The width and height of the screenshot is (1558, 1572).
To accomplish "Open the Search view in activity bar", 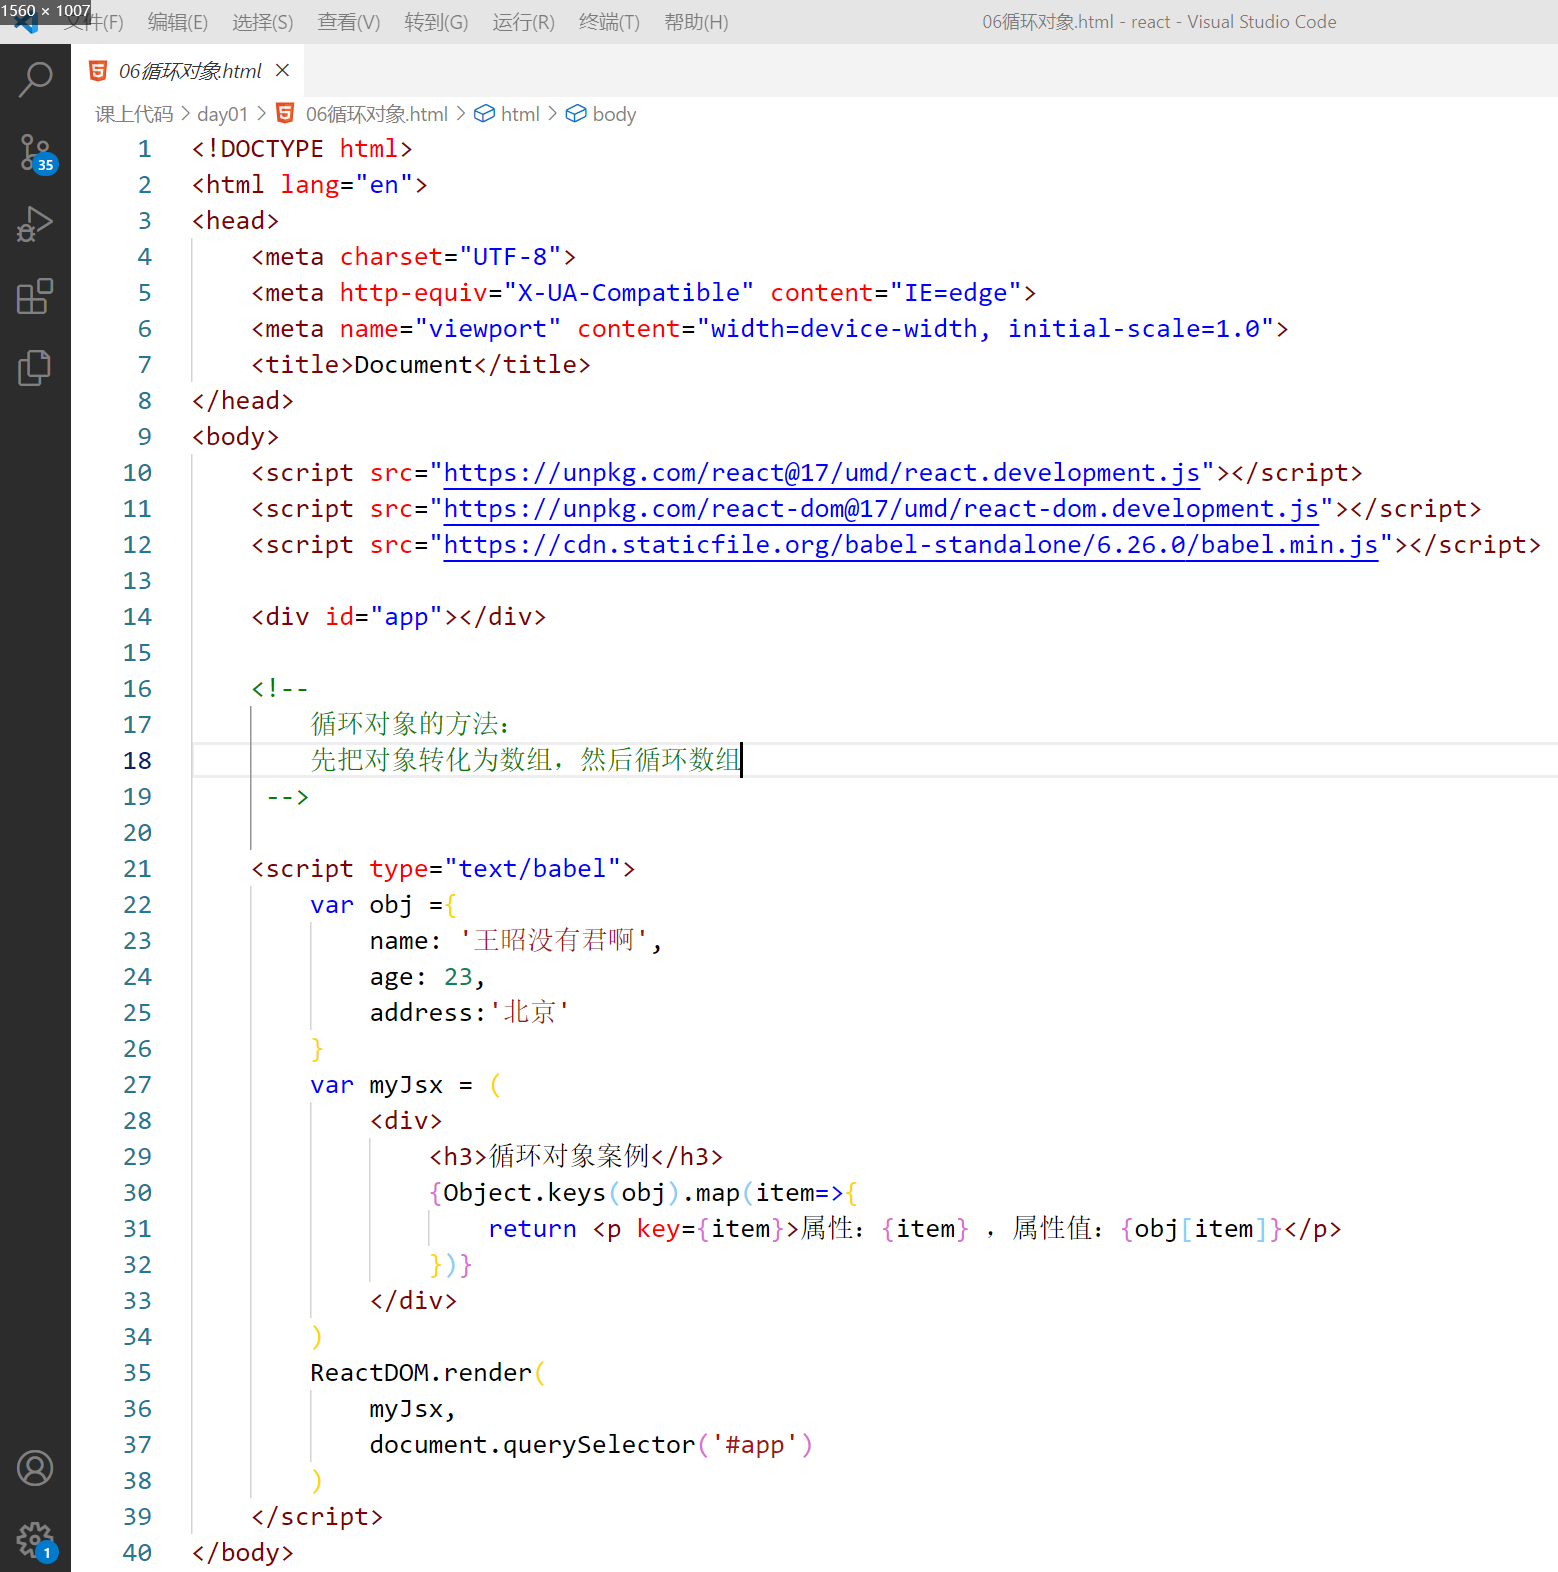I will coord(35,80).
